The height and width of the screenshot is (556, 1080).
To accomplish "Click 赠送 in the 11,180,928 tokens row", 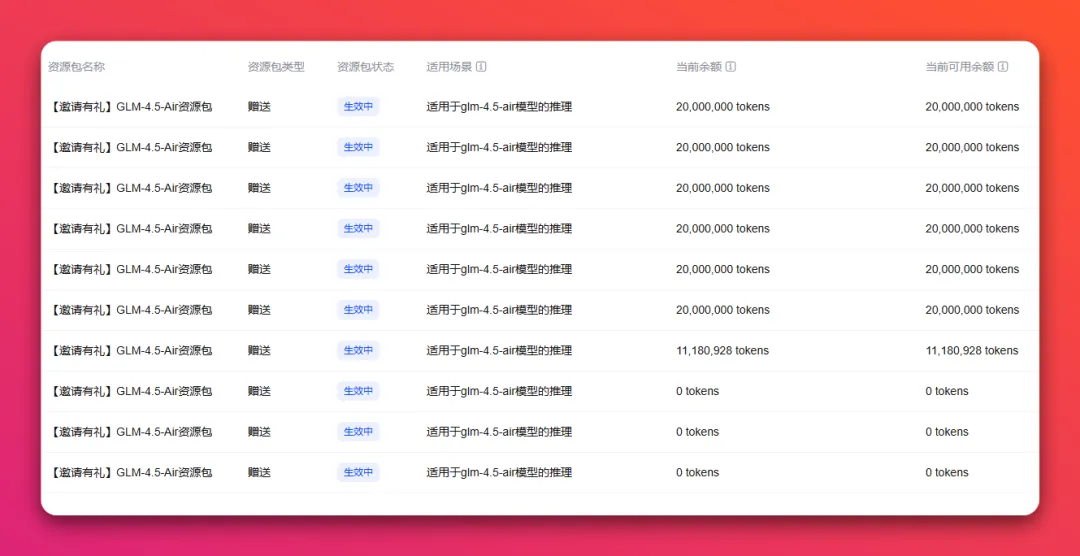I will (x=259, y=351).
